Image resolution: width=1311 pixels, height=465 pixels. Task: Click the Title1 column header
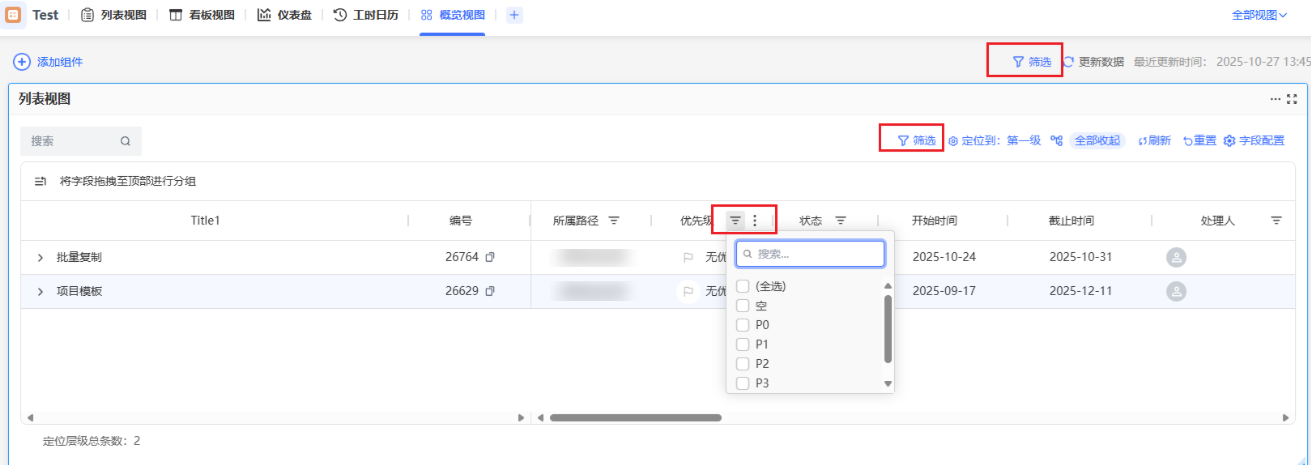click(x=205, y=221)
